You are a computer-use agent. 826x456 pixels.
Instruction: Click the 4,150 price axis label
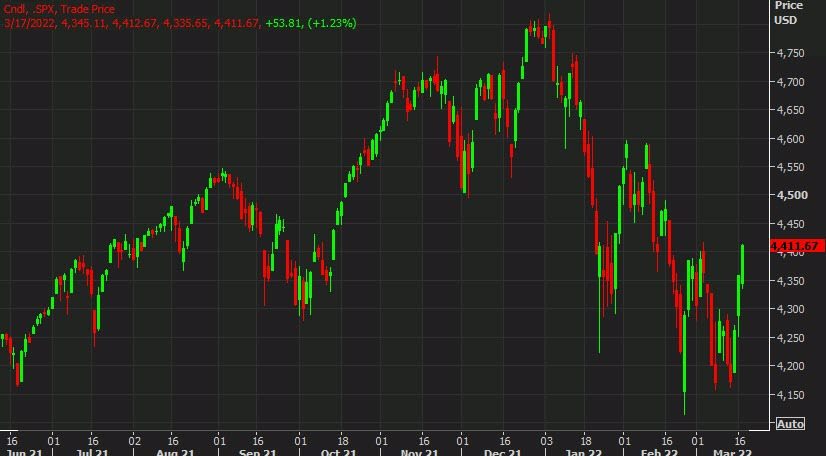[790, 395]
